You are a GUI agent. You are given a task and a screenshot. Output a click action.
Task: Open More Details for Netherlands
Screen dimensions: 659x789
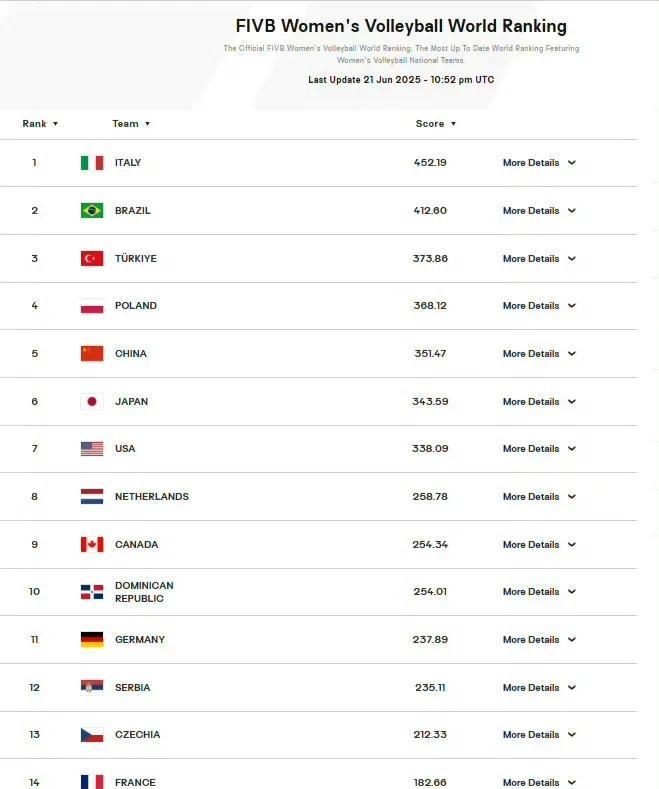pos(539,497)
